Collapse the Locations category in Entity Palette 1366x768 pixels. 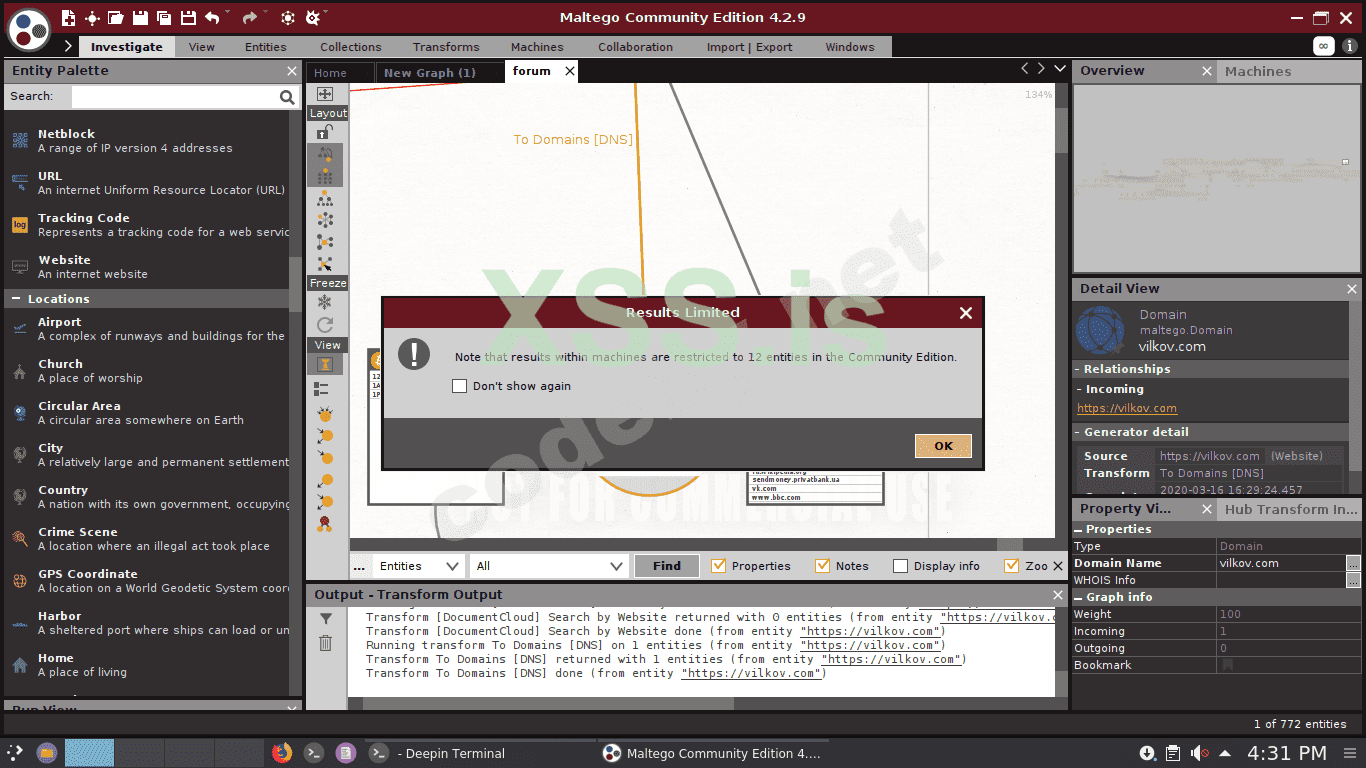[x=16, y=299]
